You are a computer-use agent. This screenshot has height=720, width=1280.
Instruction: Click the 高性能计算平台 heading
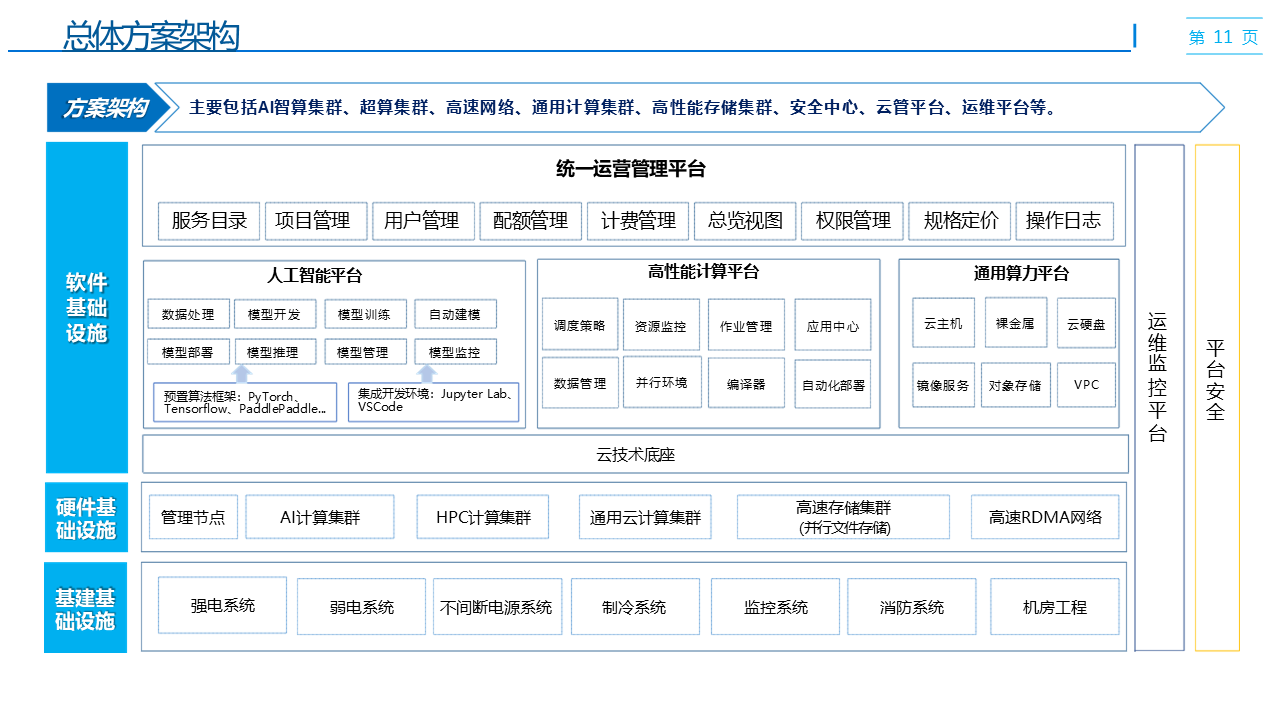click(703, 272)
